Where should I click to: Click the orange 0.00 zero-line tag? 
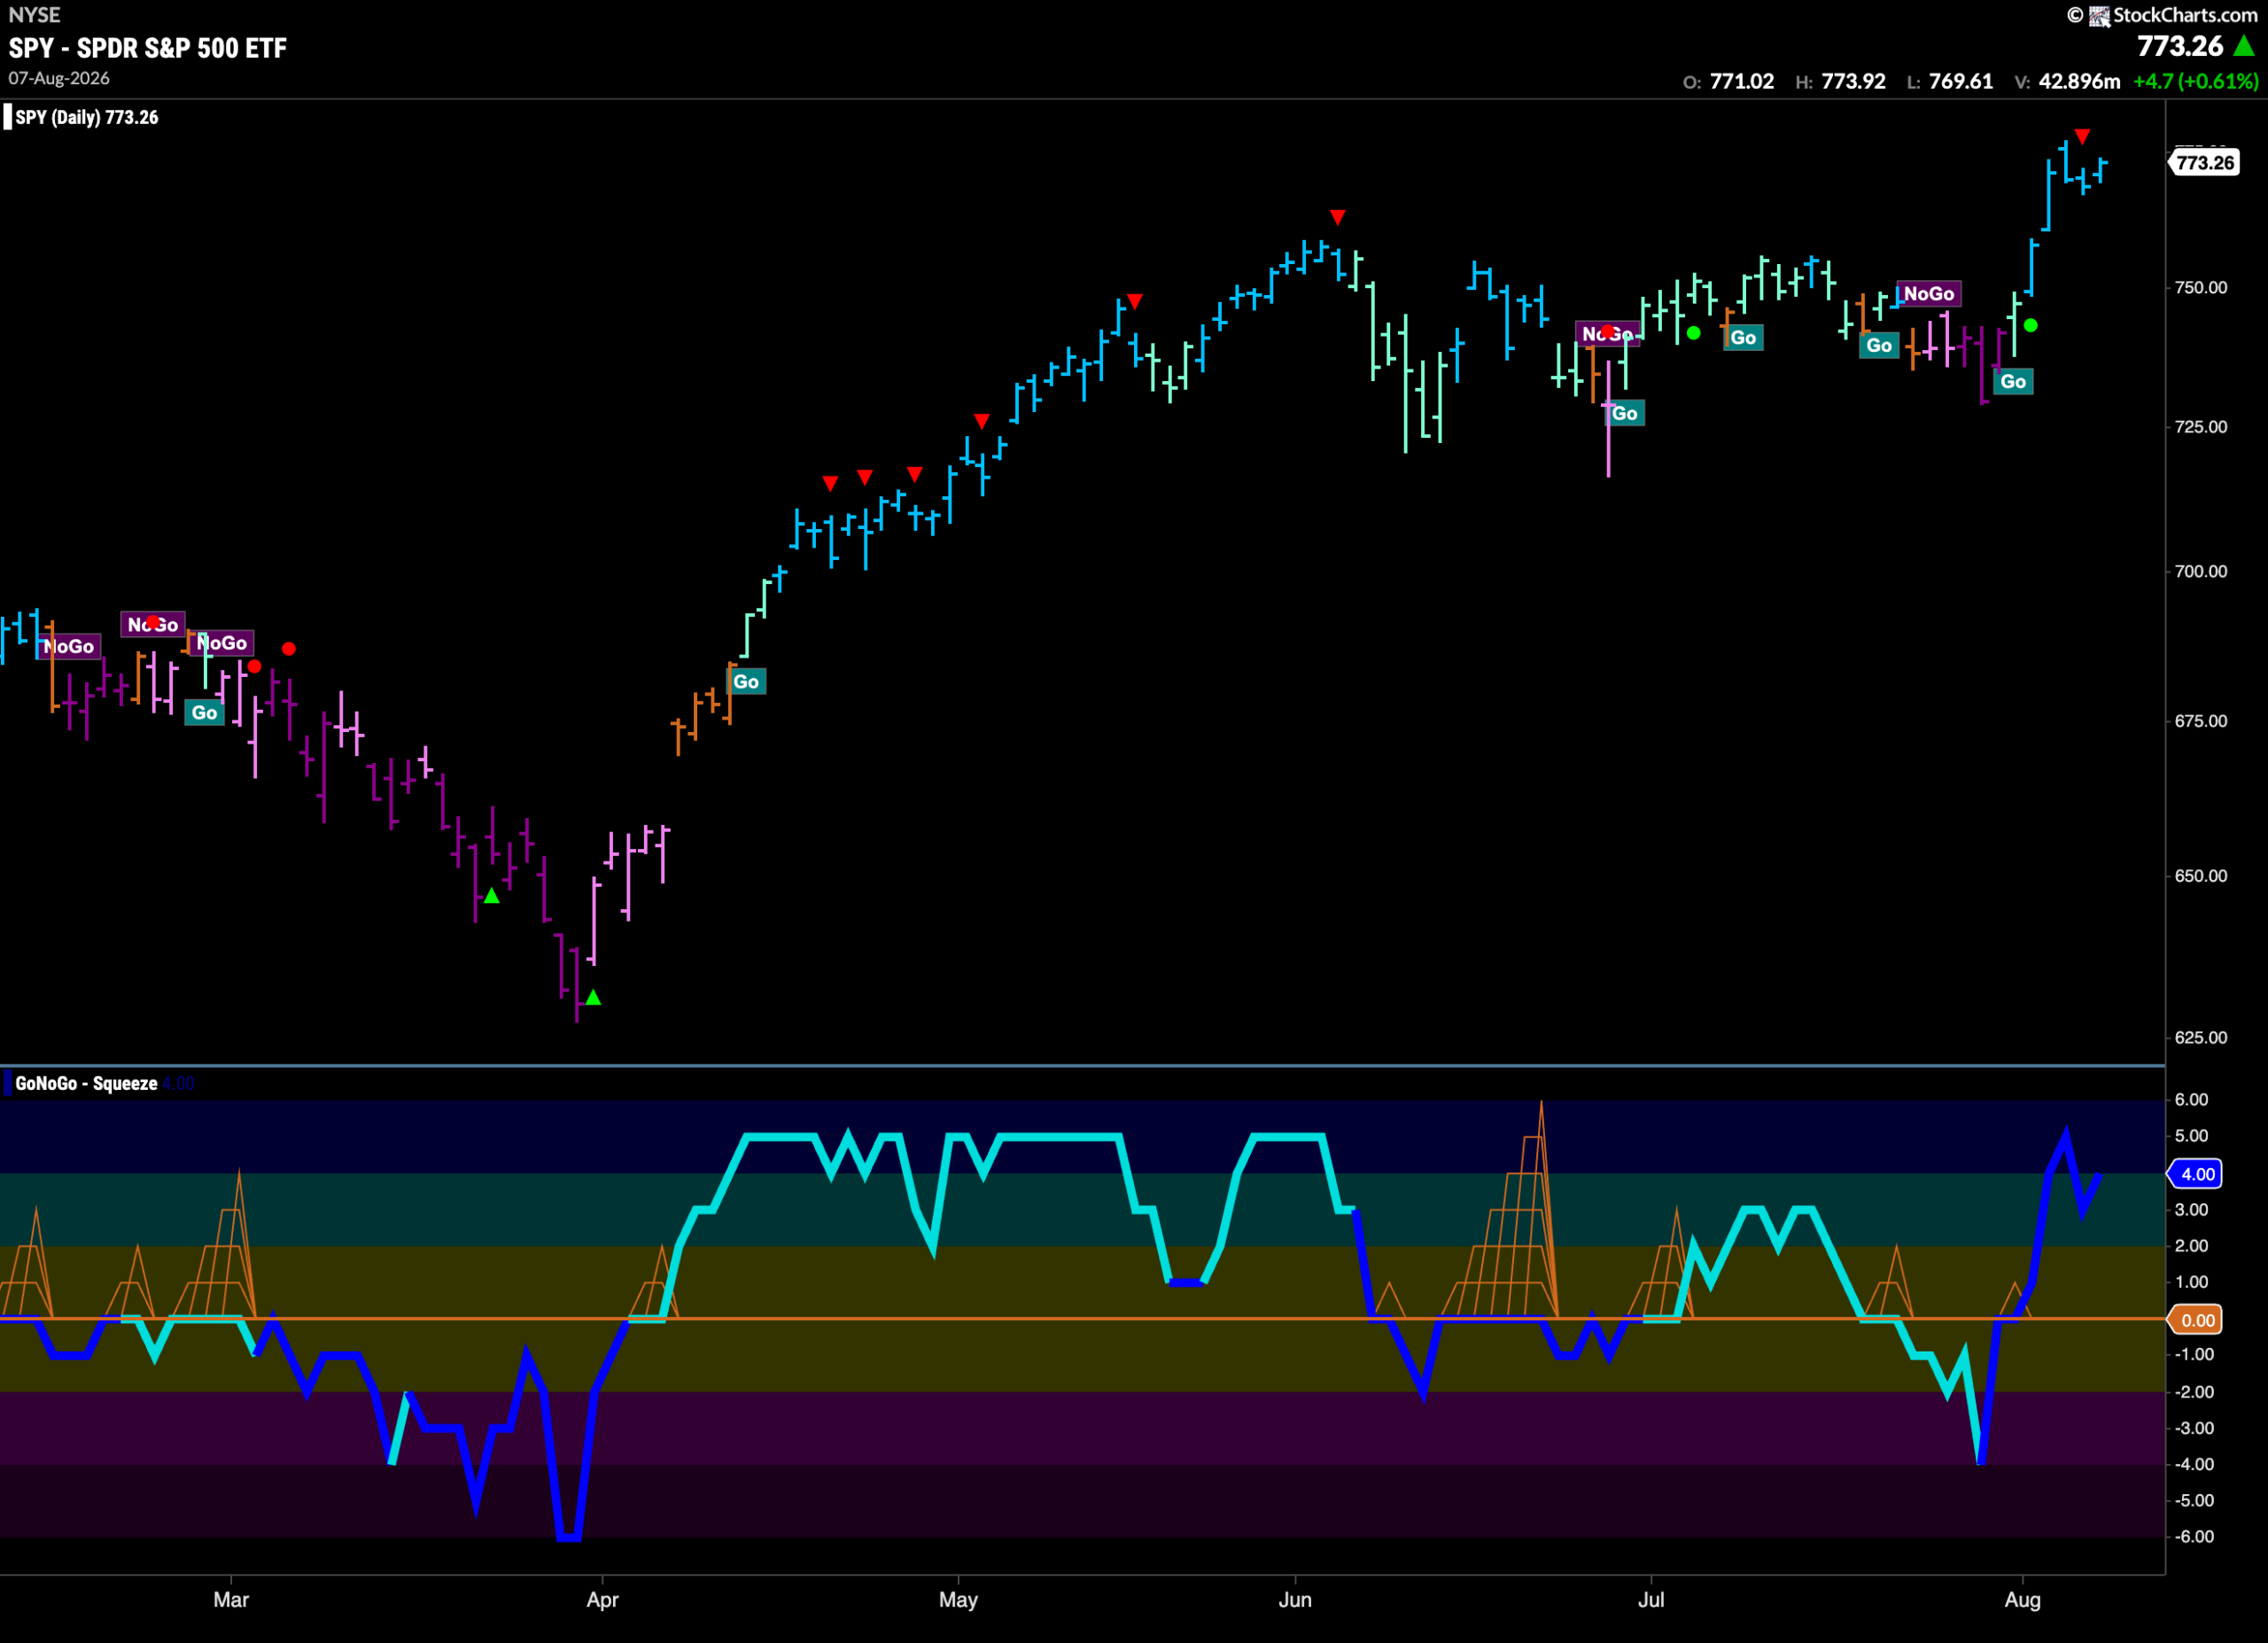2195,1320
